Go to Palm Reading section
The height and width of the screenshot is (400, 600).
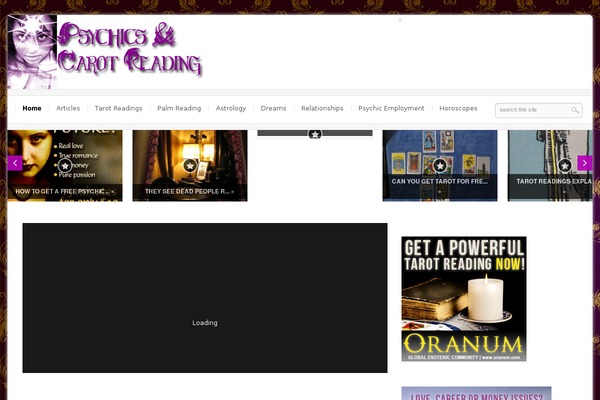click(x=179, y=108)
